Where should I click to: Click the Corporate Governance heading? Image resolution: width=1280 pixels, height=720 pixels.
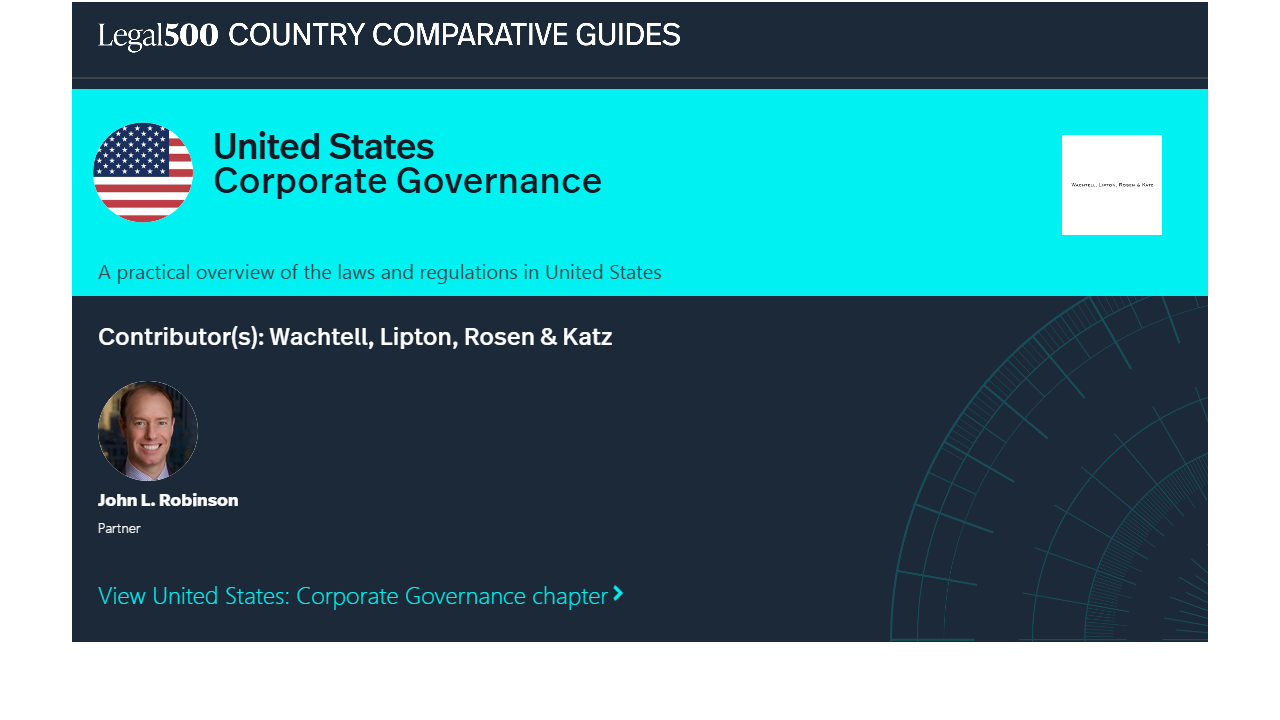point(407,182)
